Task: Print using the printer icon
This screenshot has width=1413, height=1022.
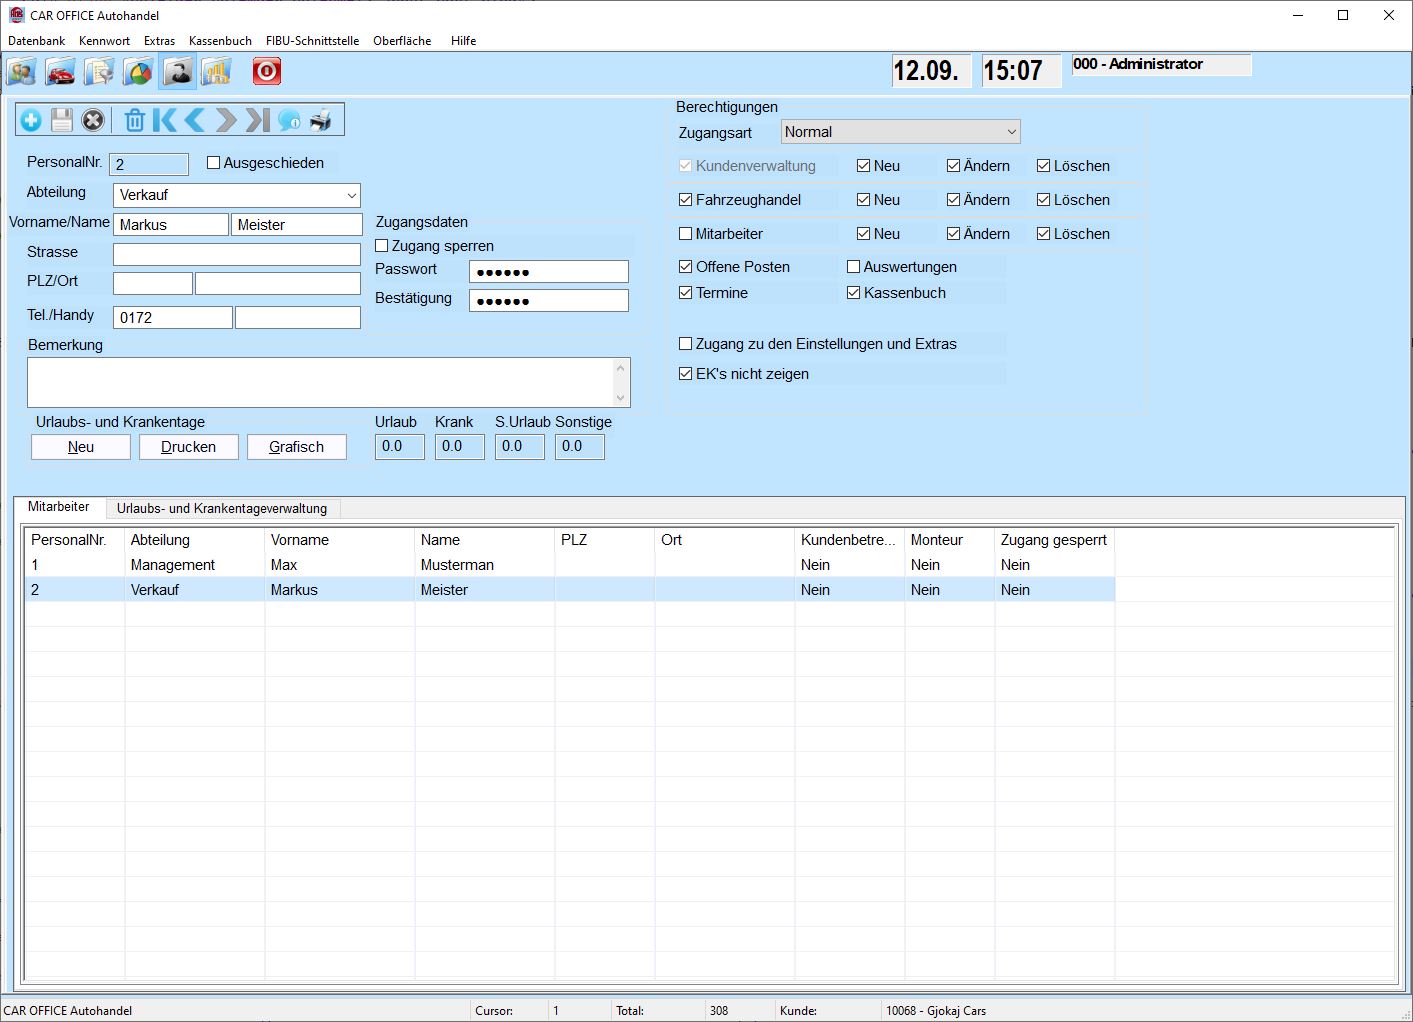Action: (320, 121)
